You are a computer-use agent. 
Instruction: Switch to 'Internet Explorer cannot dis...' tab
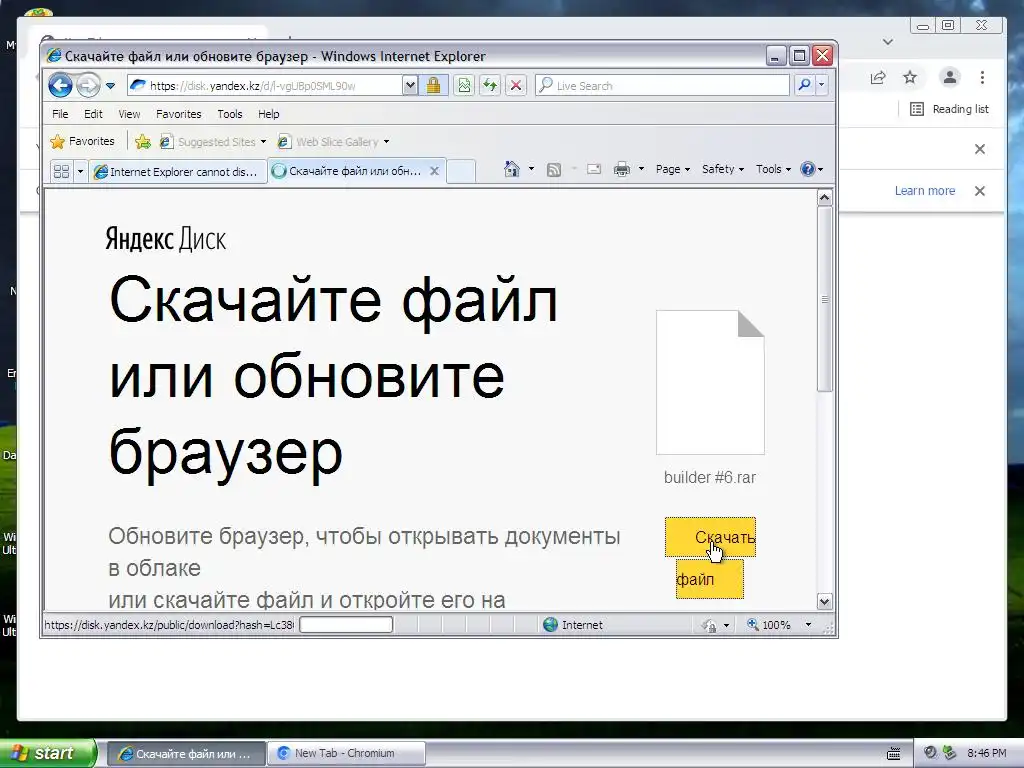click(x=178, y=172)
